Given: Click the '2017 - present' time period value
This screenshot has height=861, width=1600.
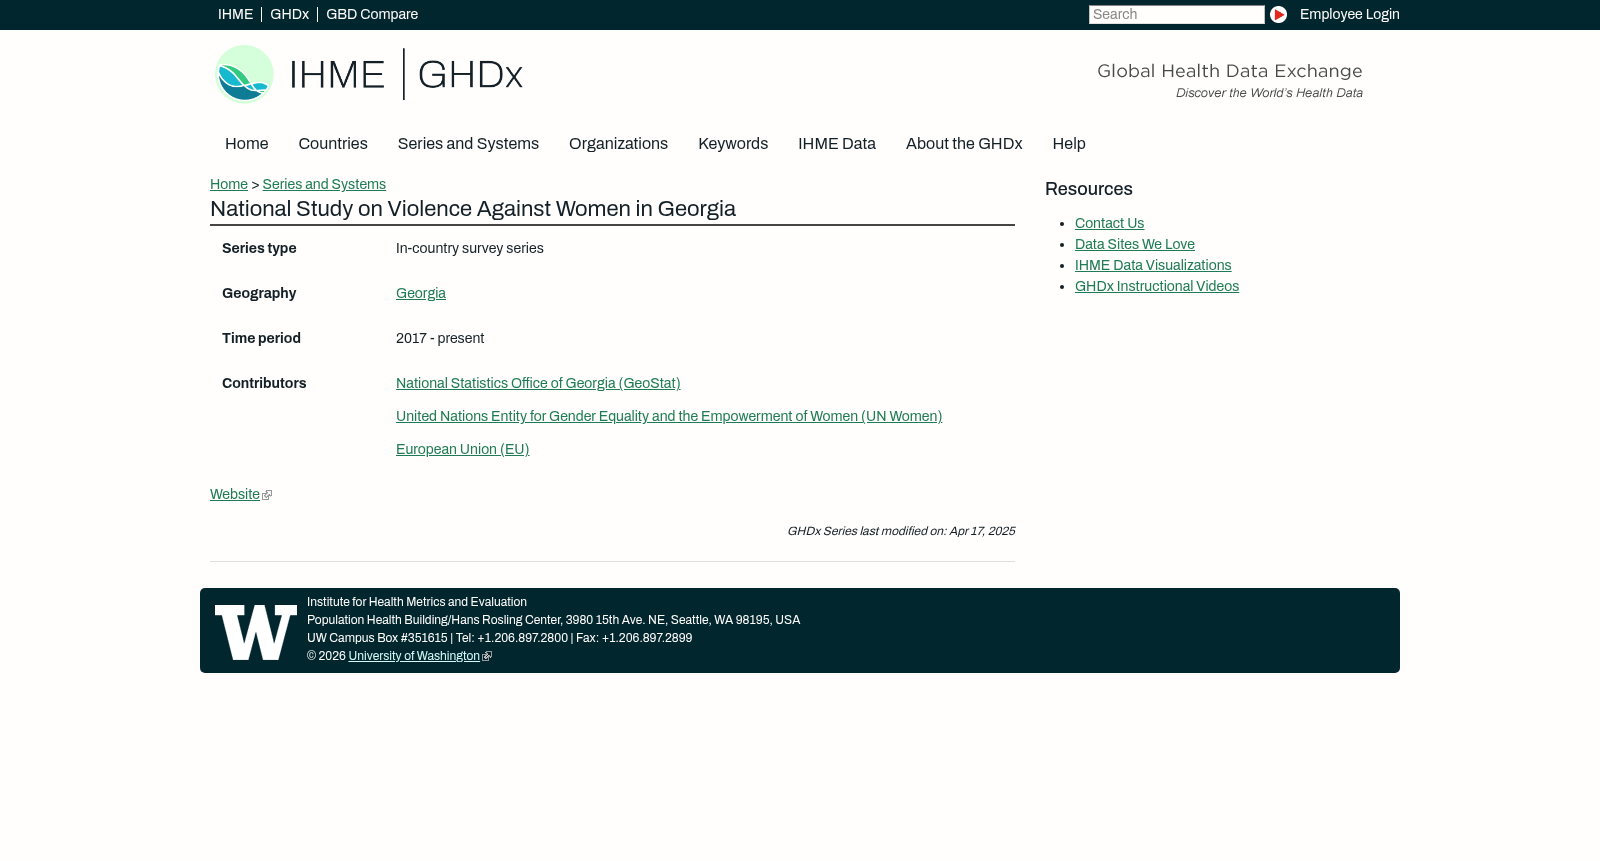Looking at the screenshot, I should click(x=440, y=339).
